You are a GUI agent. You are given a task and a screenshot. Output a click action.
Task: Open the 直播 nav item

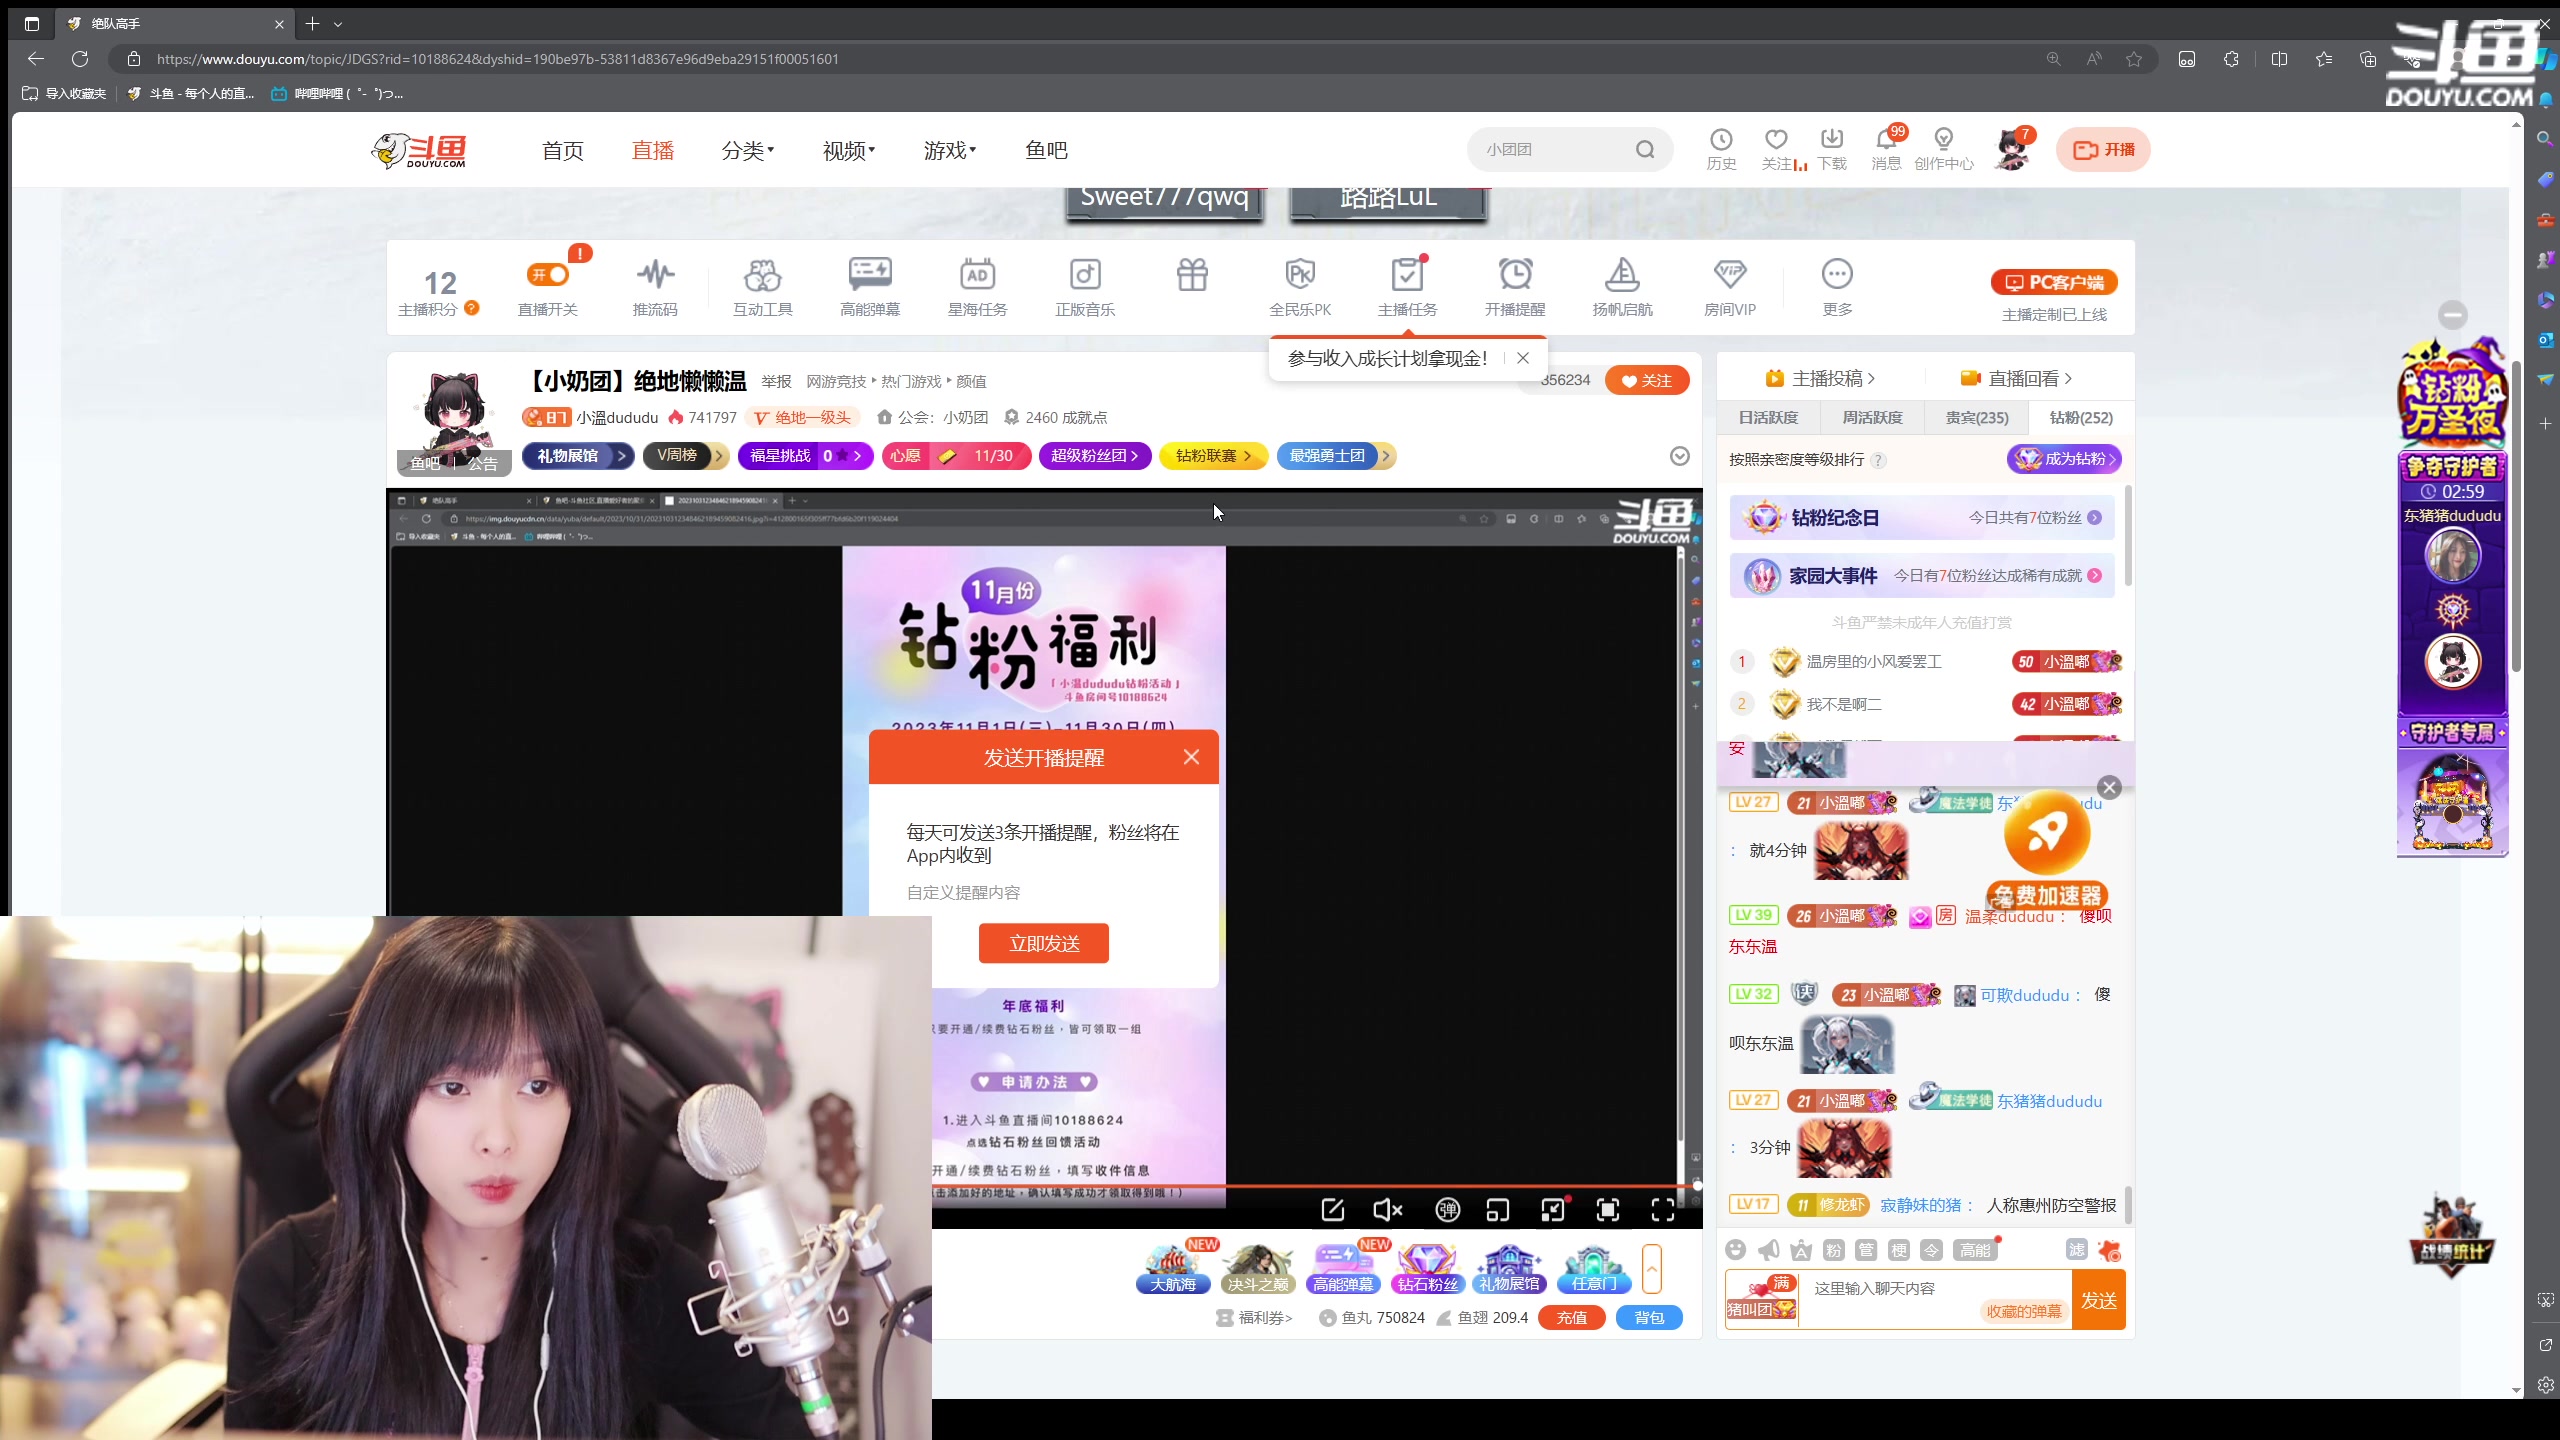click(x=653, y=150)
